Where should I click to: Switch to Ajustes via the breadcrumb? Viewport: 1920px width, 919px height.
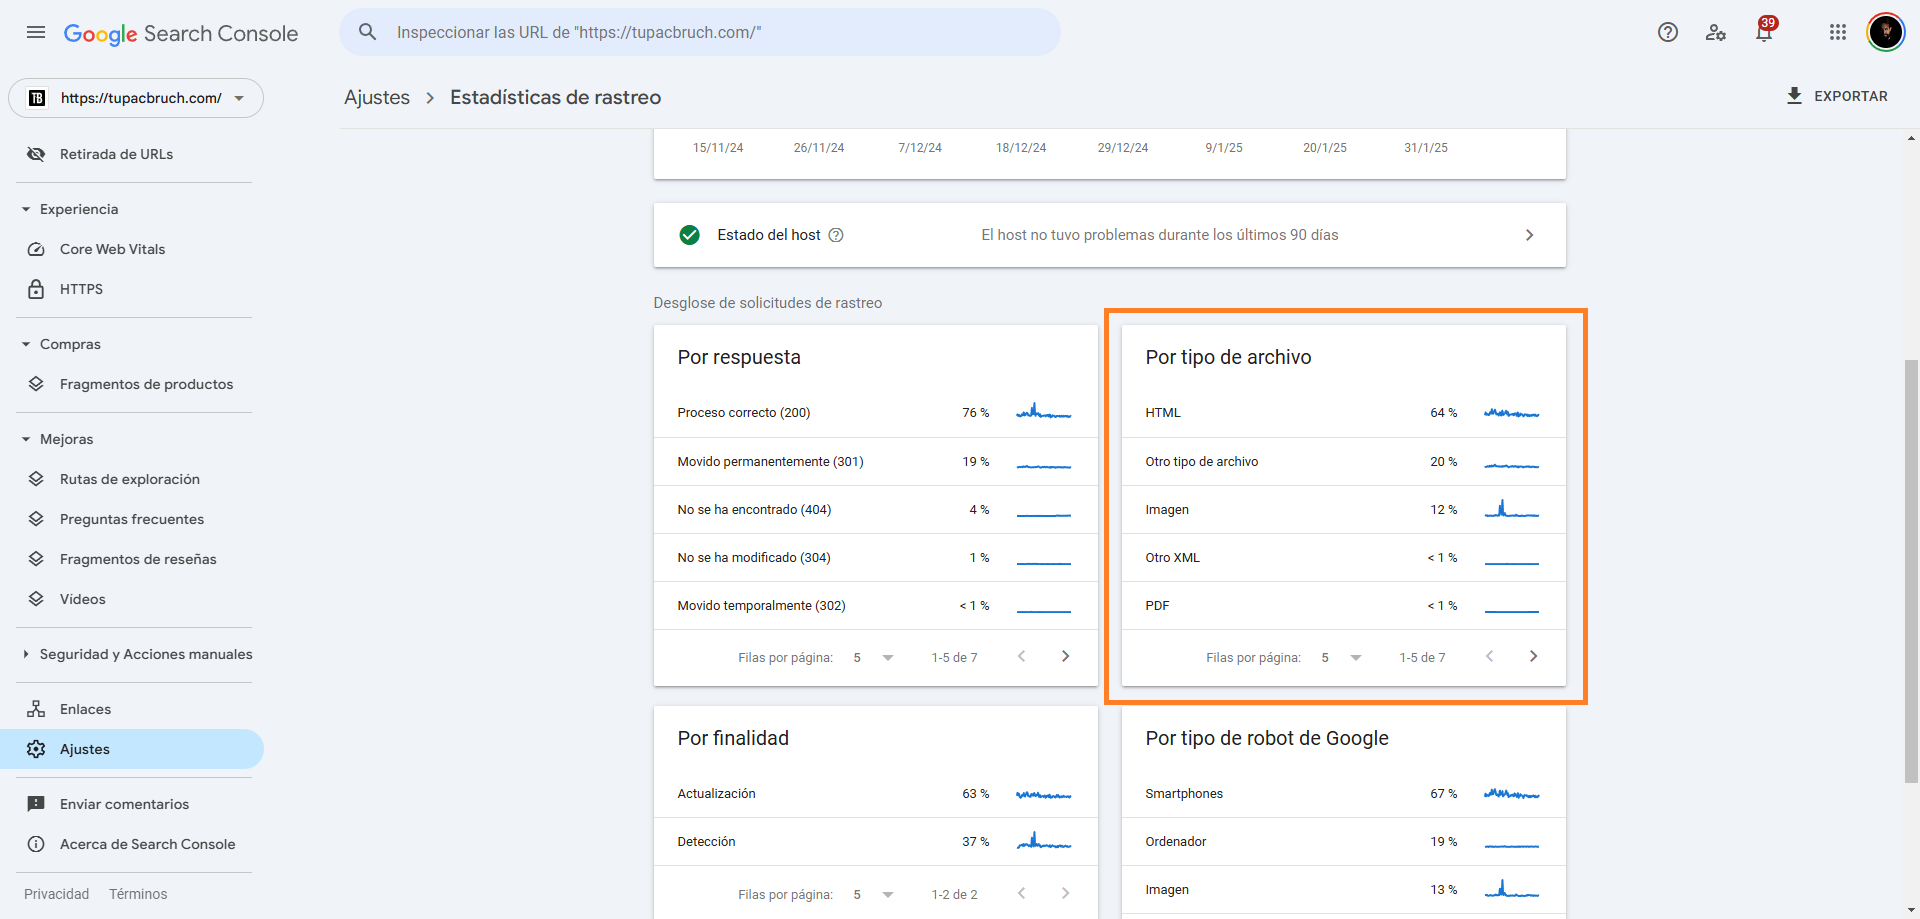[377, 97]
